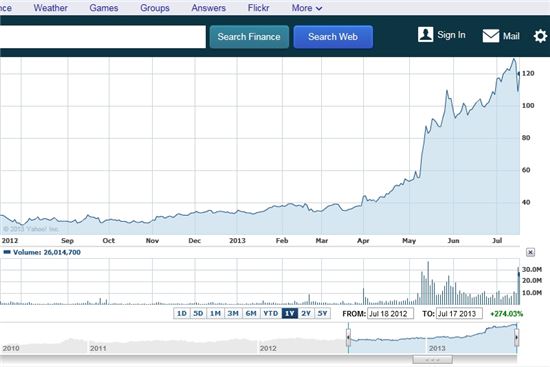
Task: Click the Apr axis label
Action: point(363,241)
